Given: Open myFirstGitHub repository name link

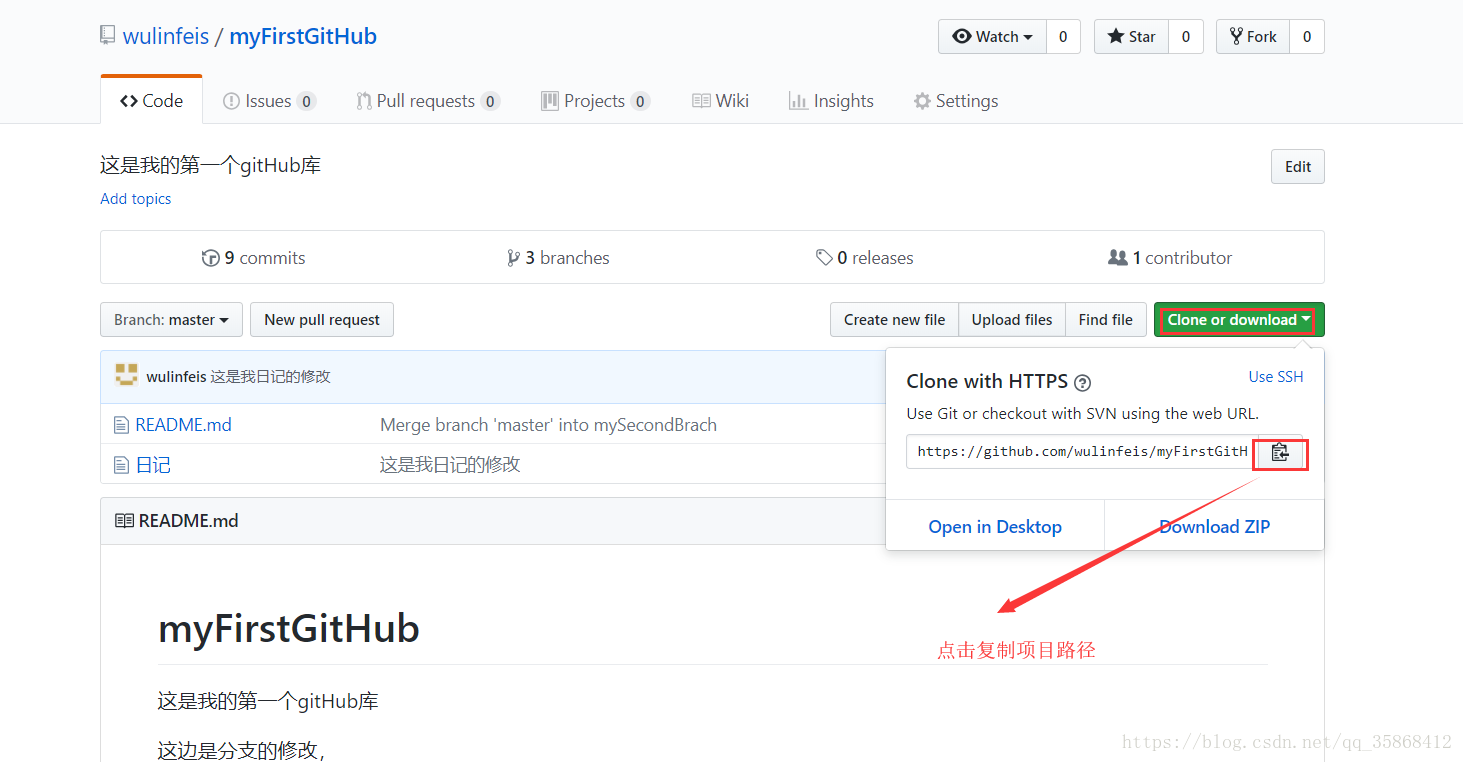Looking at the screenshot, I should tap(303, 37).
